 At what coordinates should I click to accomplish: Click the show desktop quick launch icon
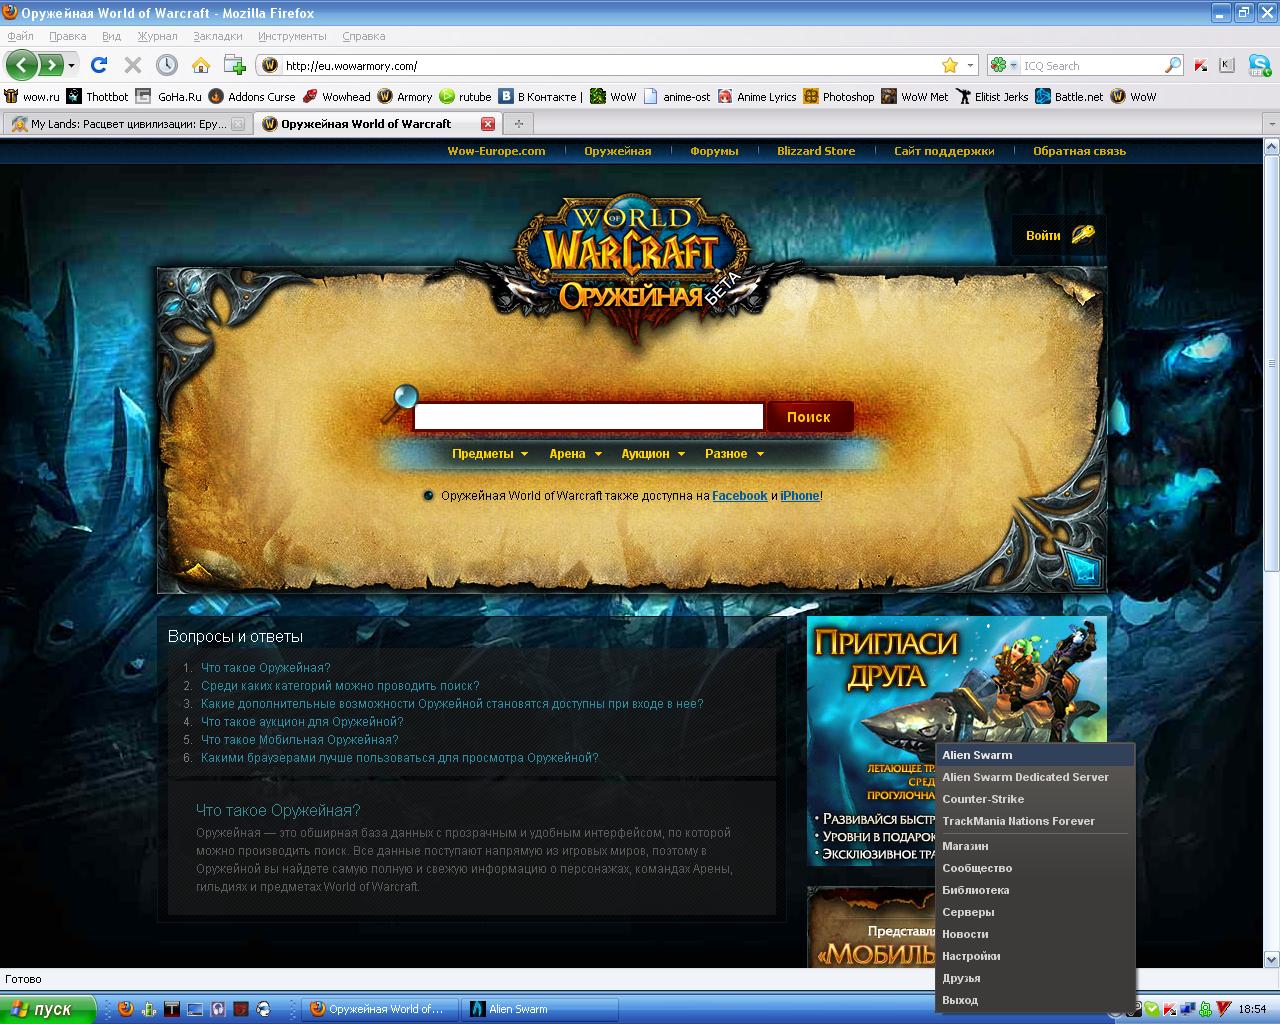(x=194, y=1009)
